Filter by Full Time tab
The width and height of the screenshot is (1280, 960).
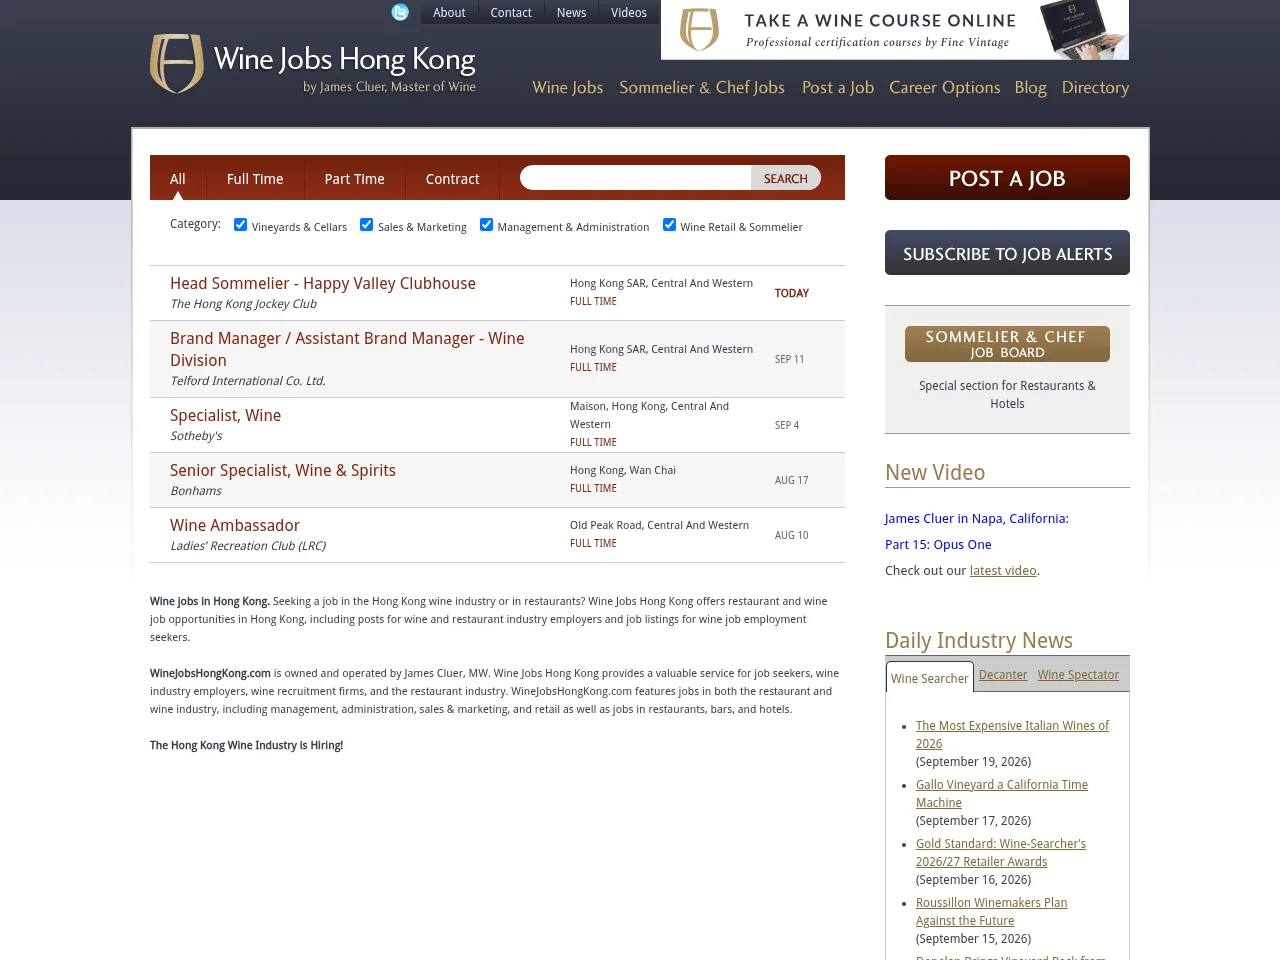[x=255, y=179]
